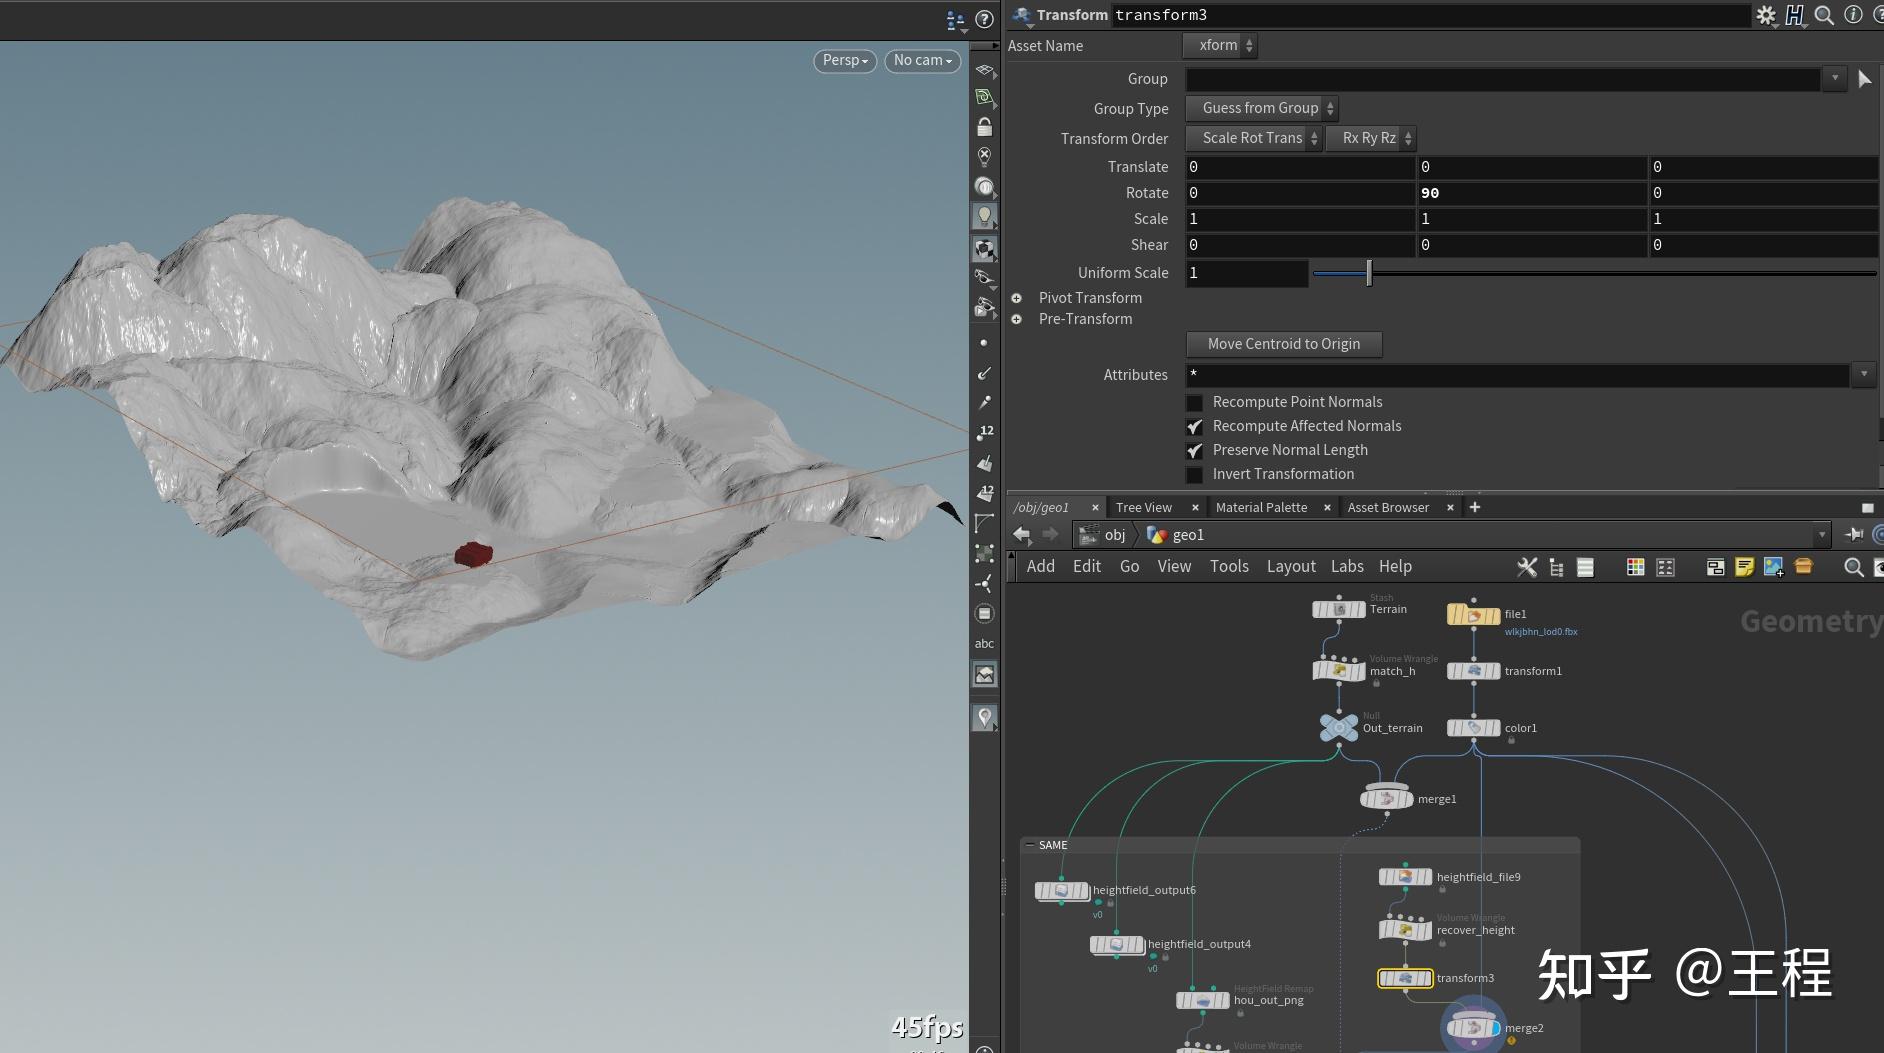Open the Scale Rot Trans order dropdown

pyautogui.click(x=1254, y=138)
